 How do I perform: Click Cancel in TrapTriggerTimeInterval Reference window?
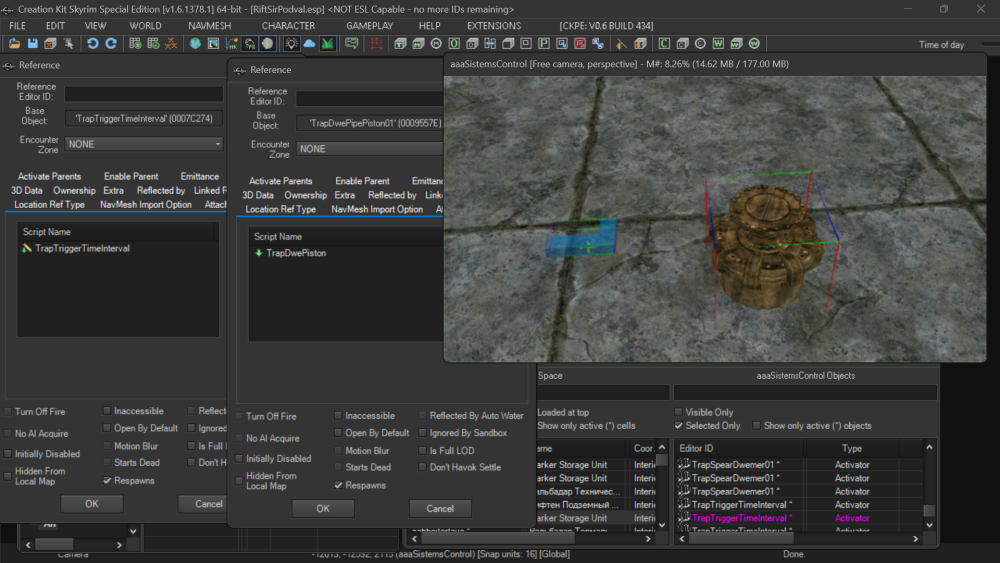pyautogui.click(x=202, y=504)
